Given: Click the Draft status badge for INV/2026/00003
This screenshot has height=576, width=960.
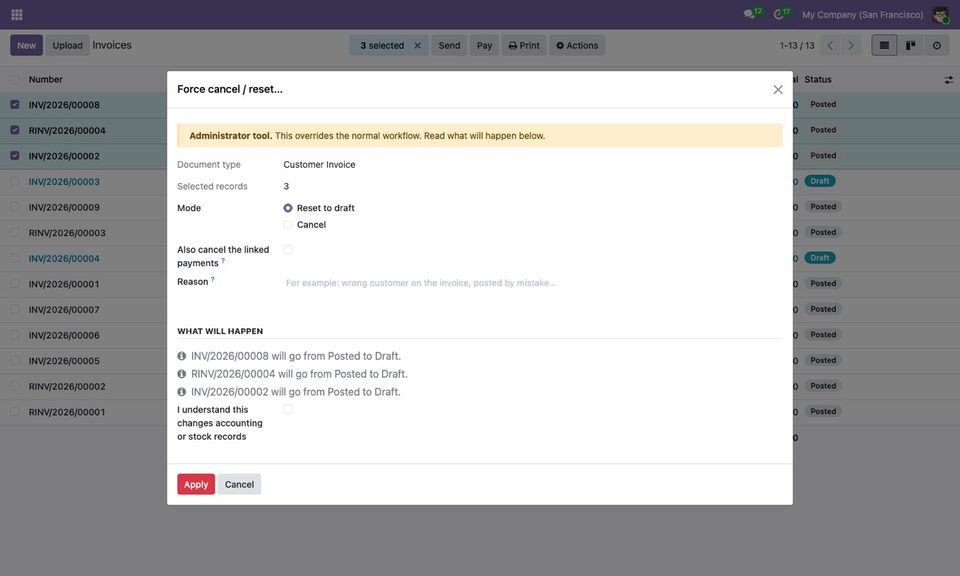Looking at the screenshot, I should click(x=820, y=181).
